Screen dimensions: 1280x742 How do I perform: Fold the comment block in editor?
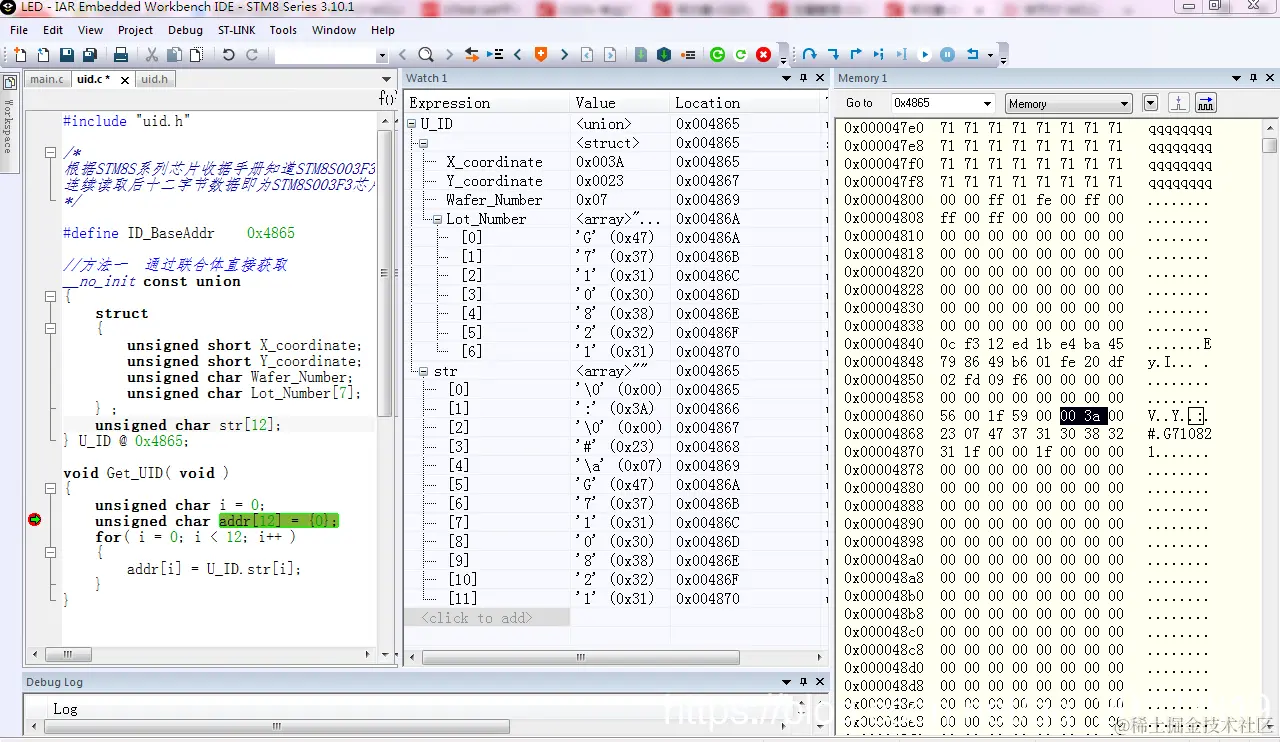(x=50, y=152)
